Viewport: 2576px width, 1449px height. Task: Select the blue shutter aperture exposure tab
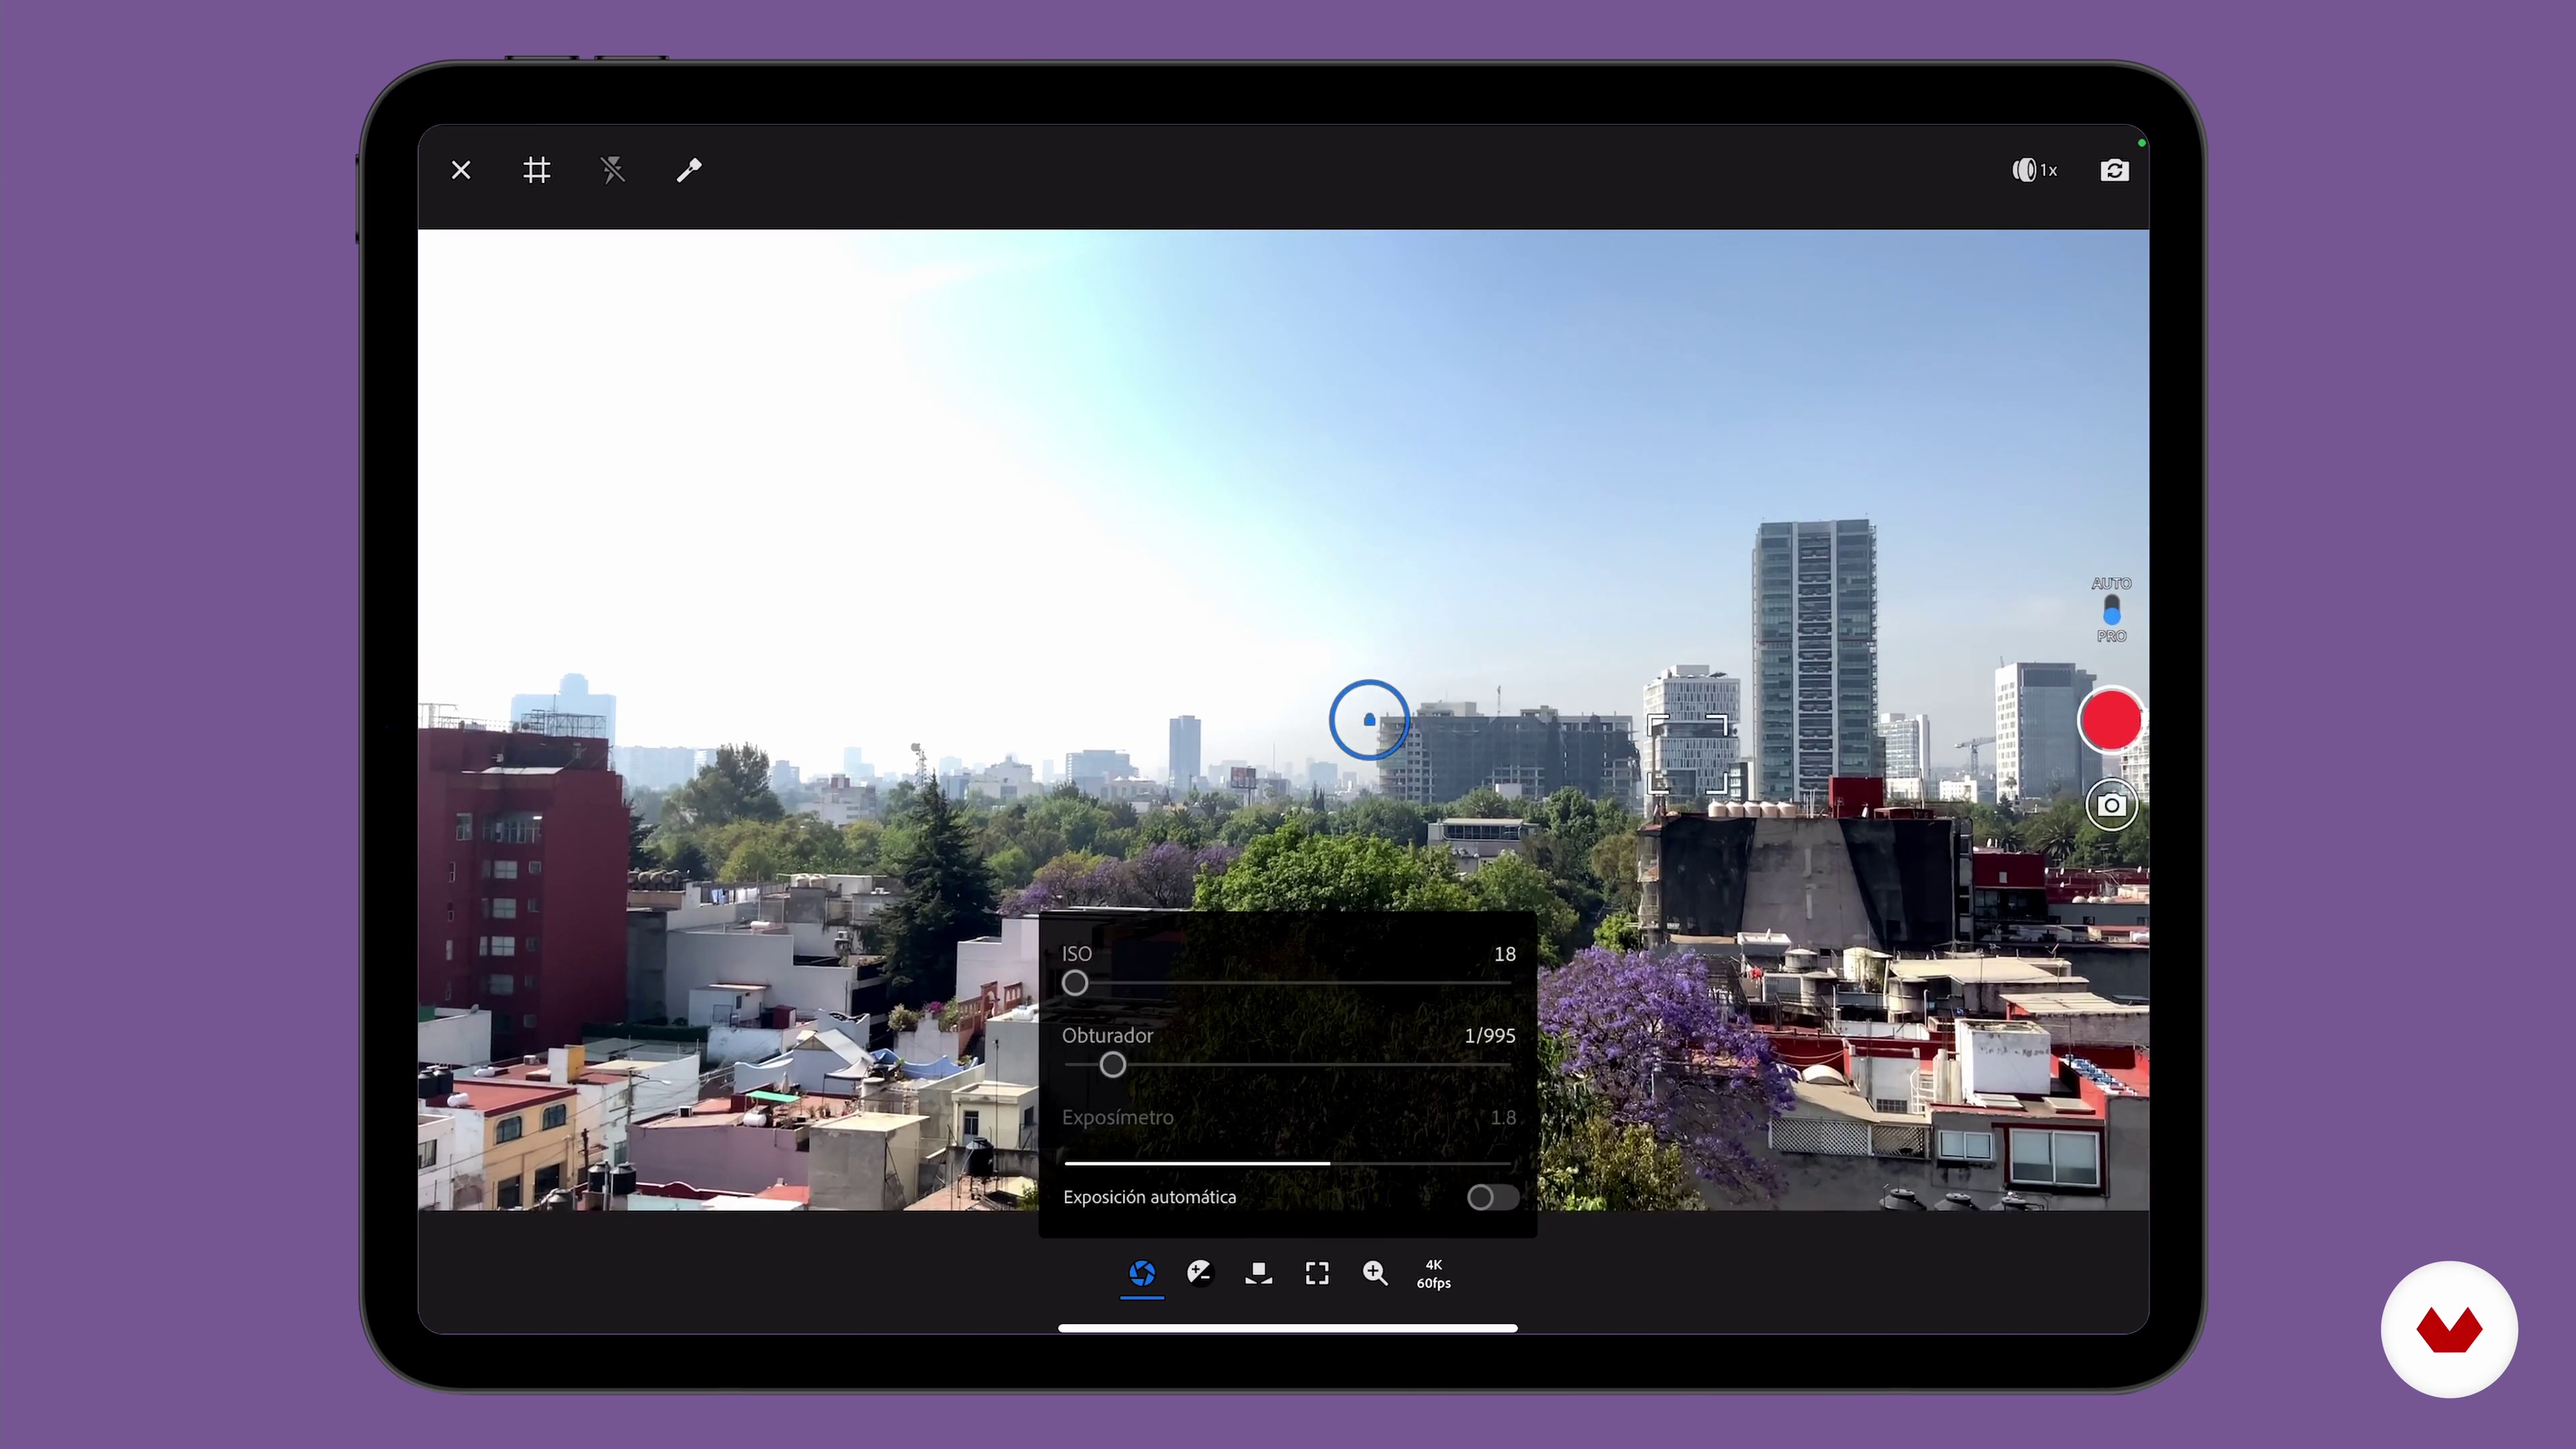click(x=1142, y=1273)
